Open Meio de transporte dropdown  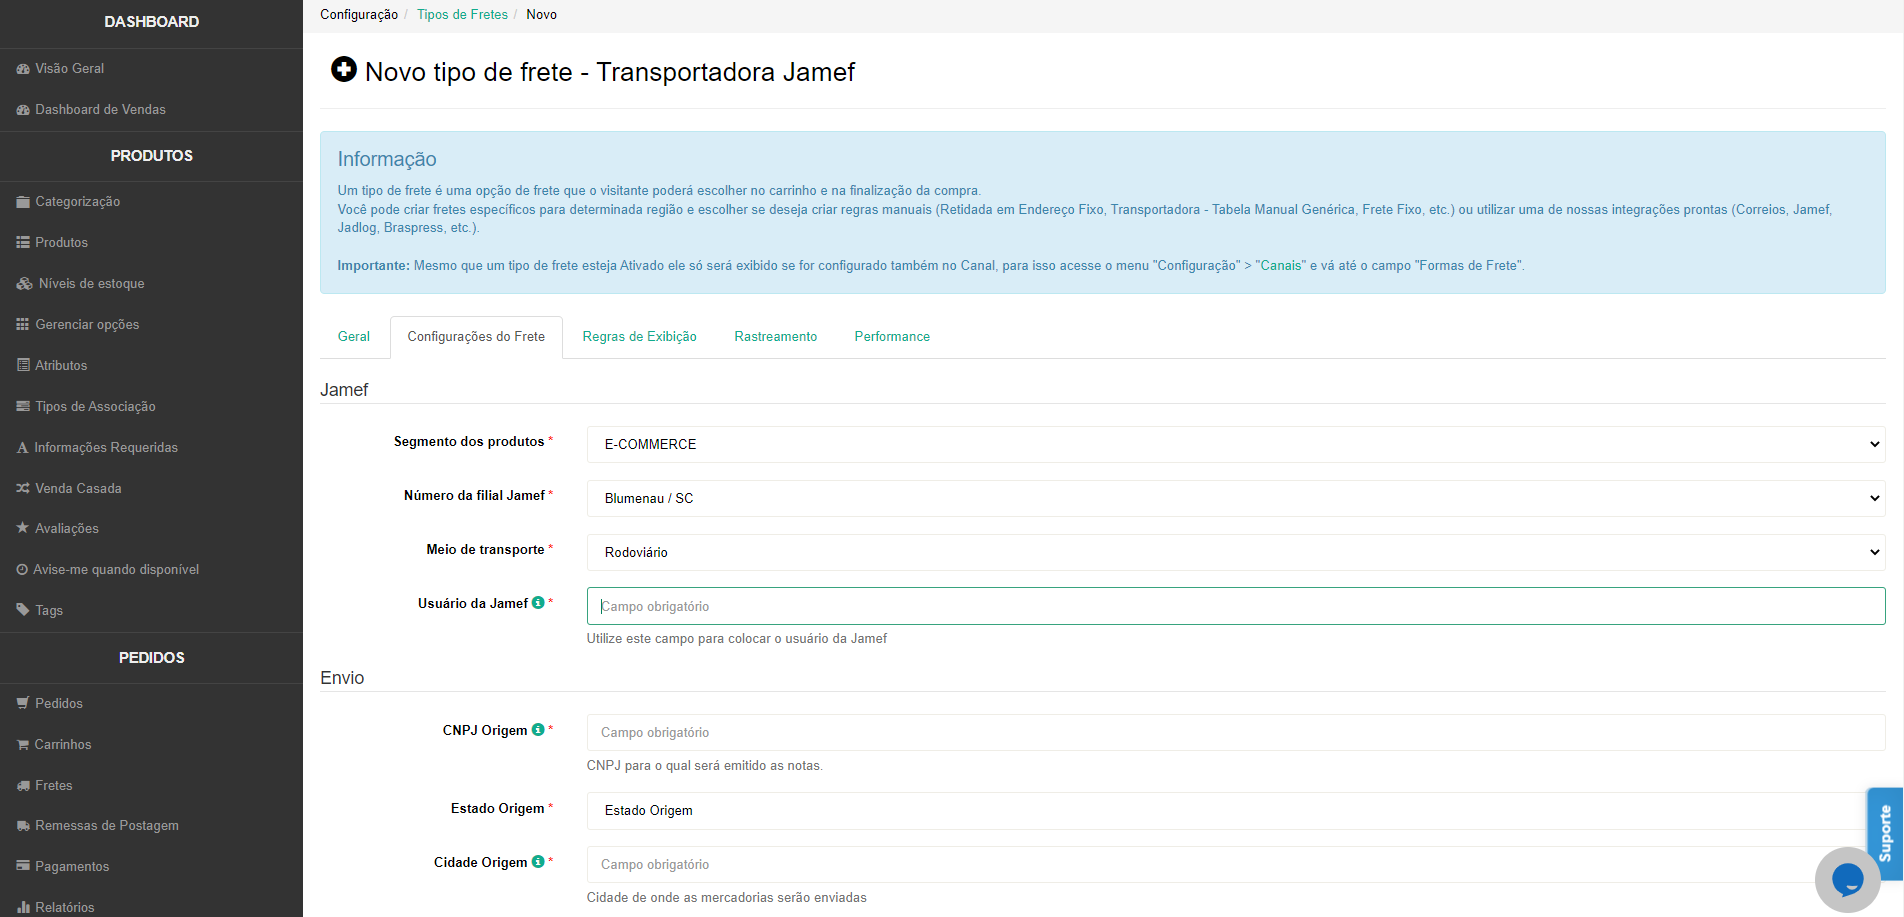click(1236, 552)
